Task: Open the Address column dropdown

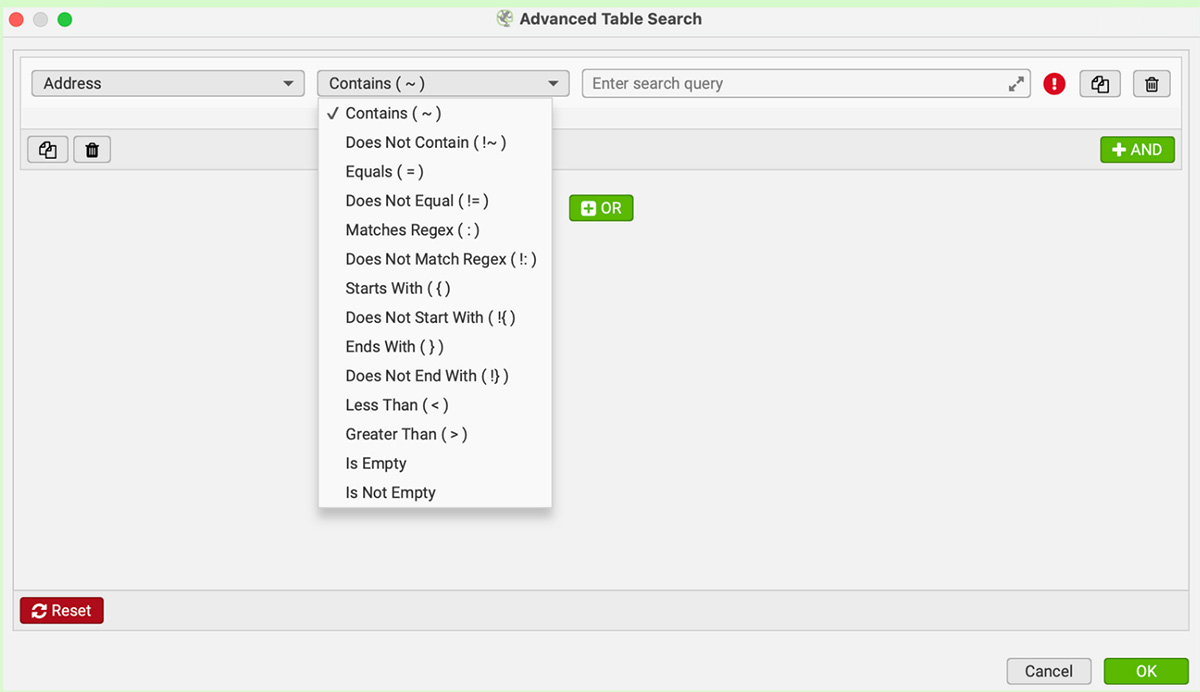Action: (x=168, y=84)
